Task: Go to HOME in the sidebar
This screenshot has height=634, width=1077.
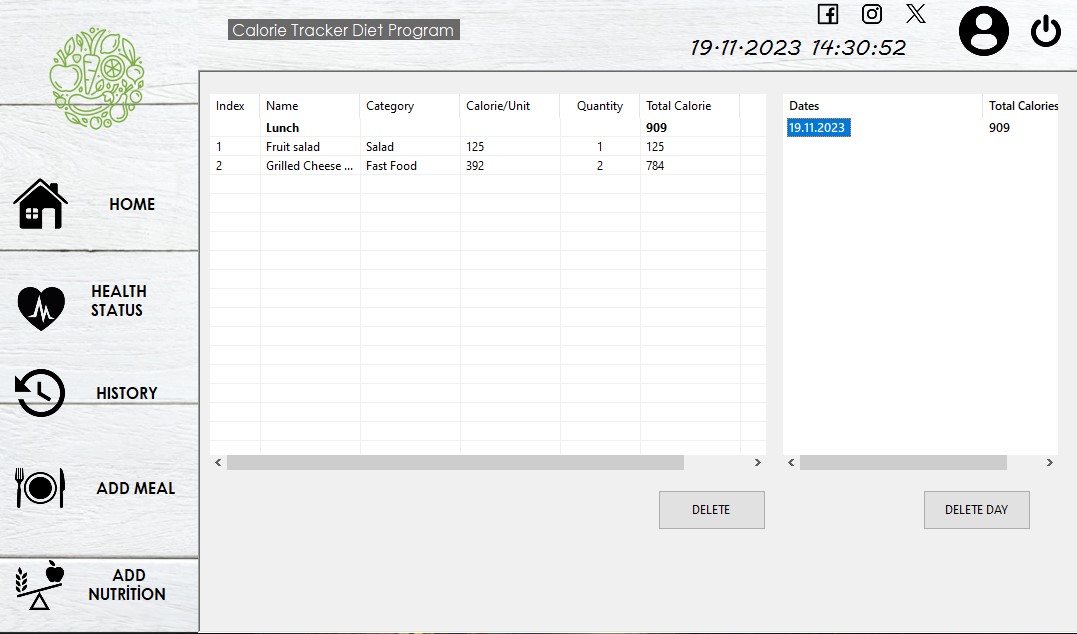Action: (x=132, y=204)
